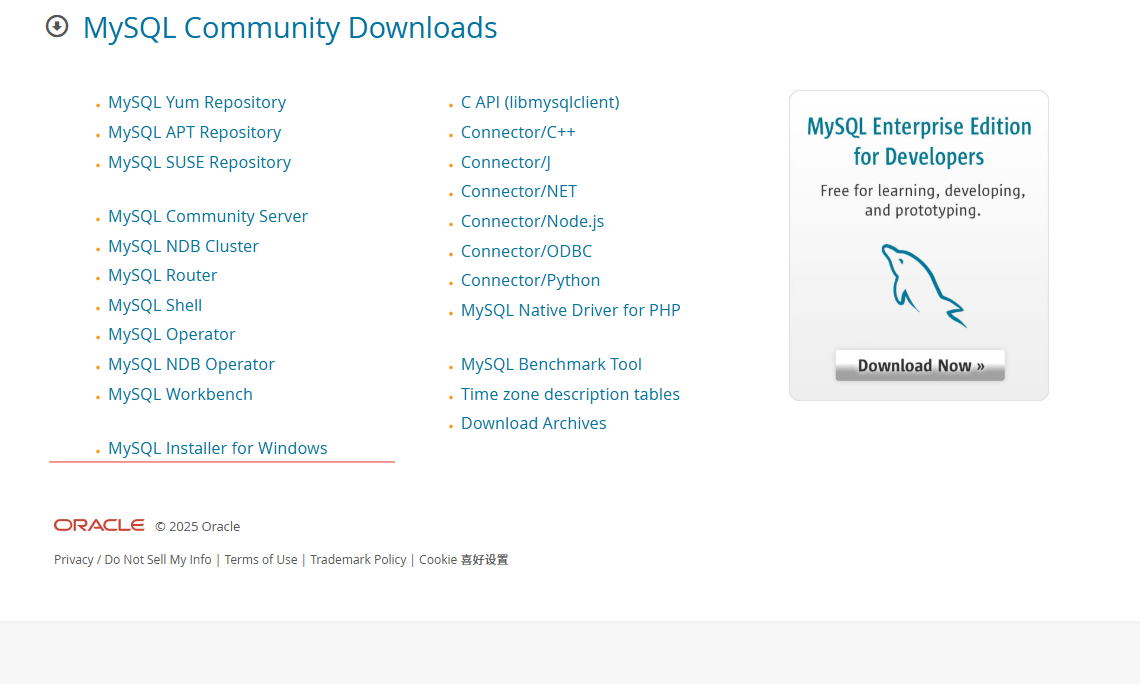Viewport: 1140px width, 684px height.
Task: Open MySQL APT Repository link
Action: click(194, 132)
